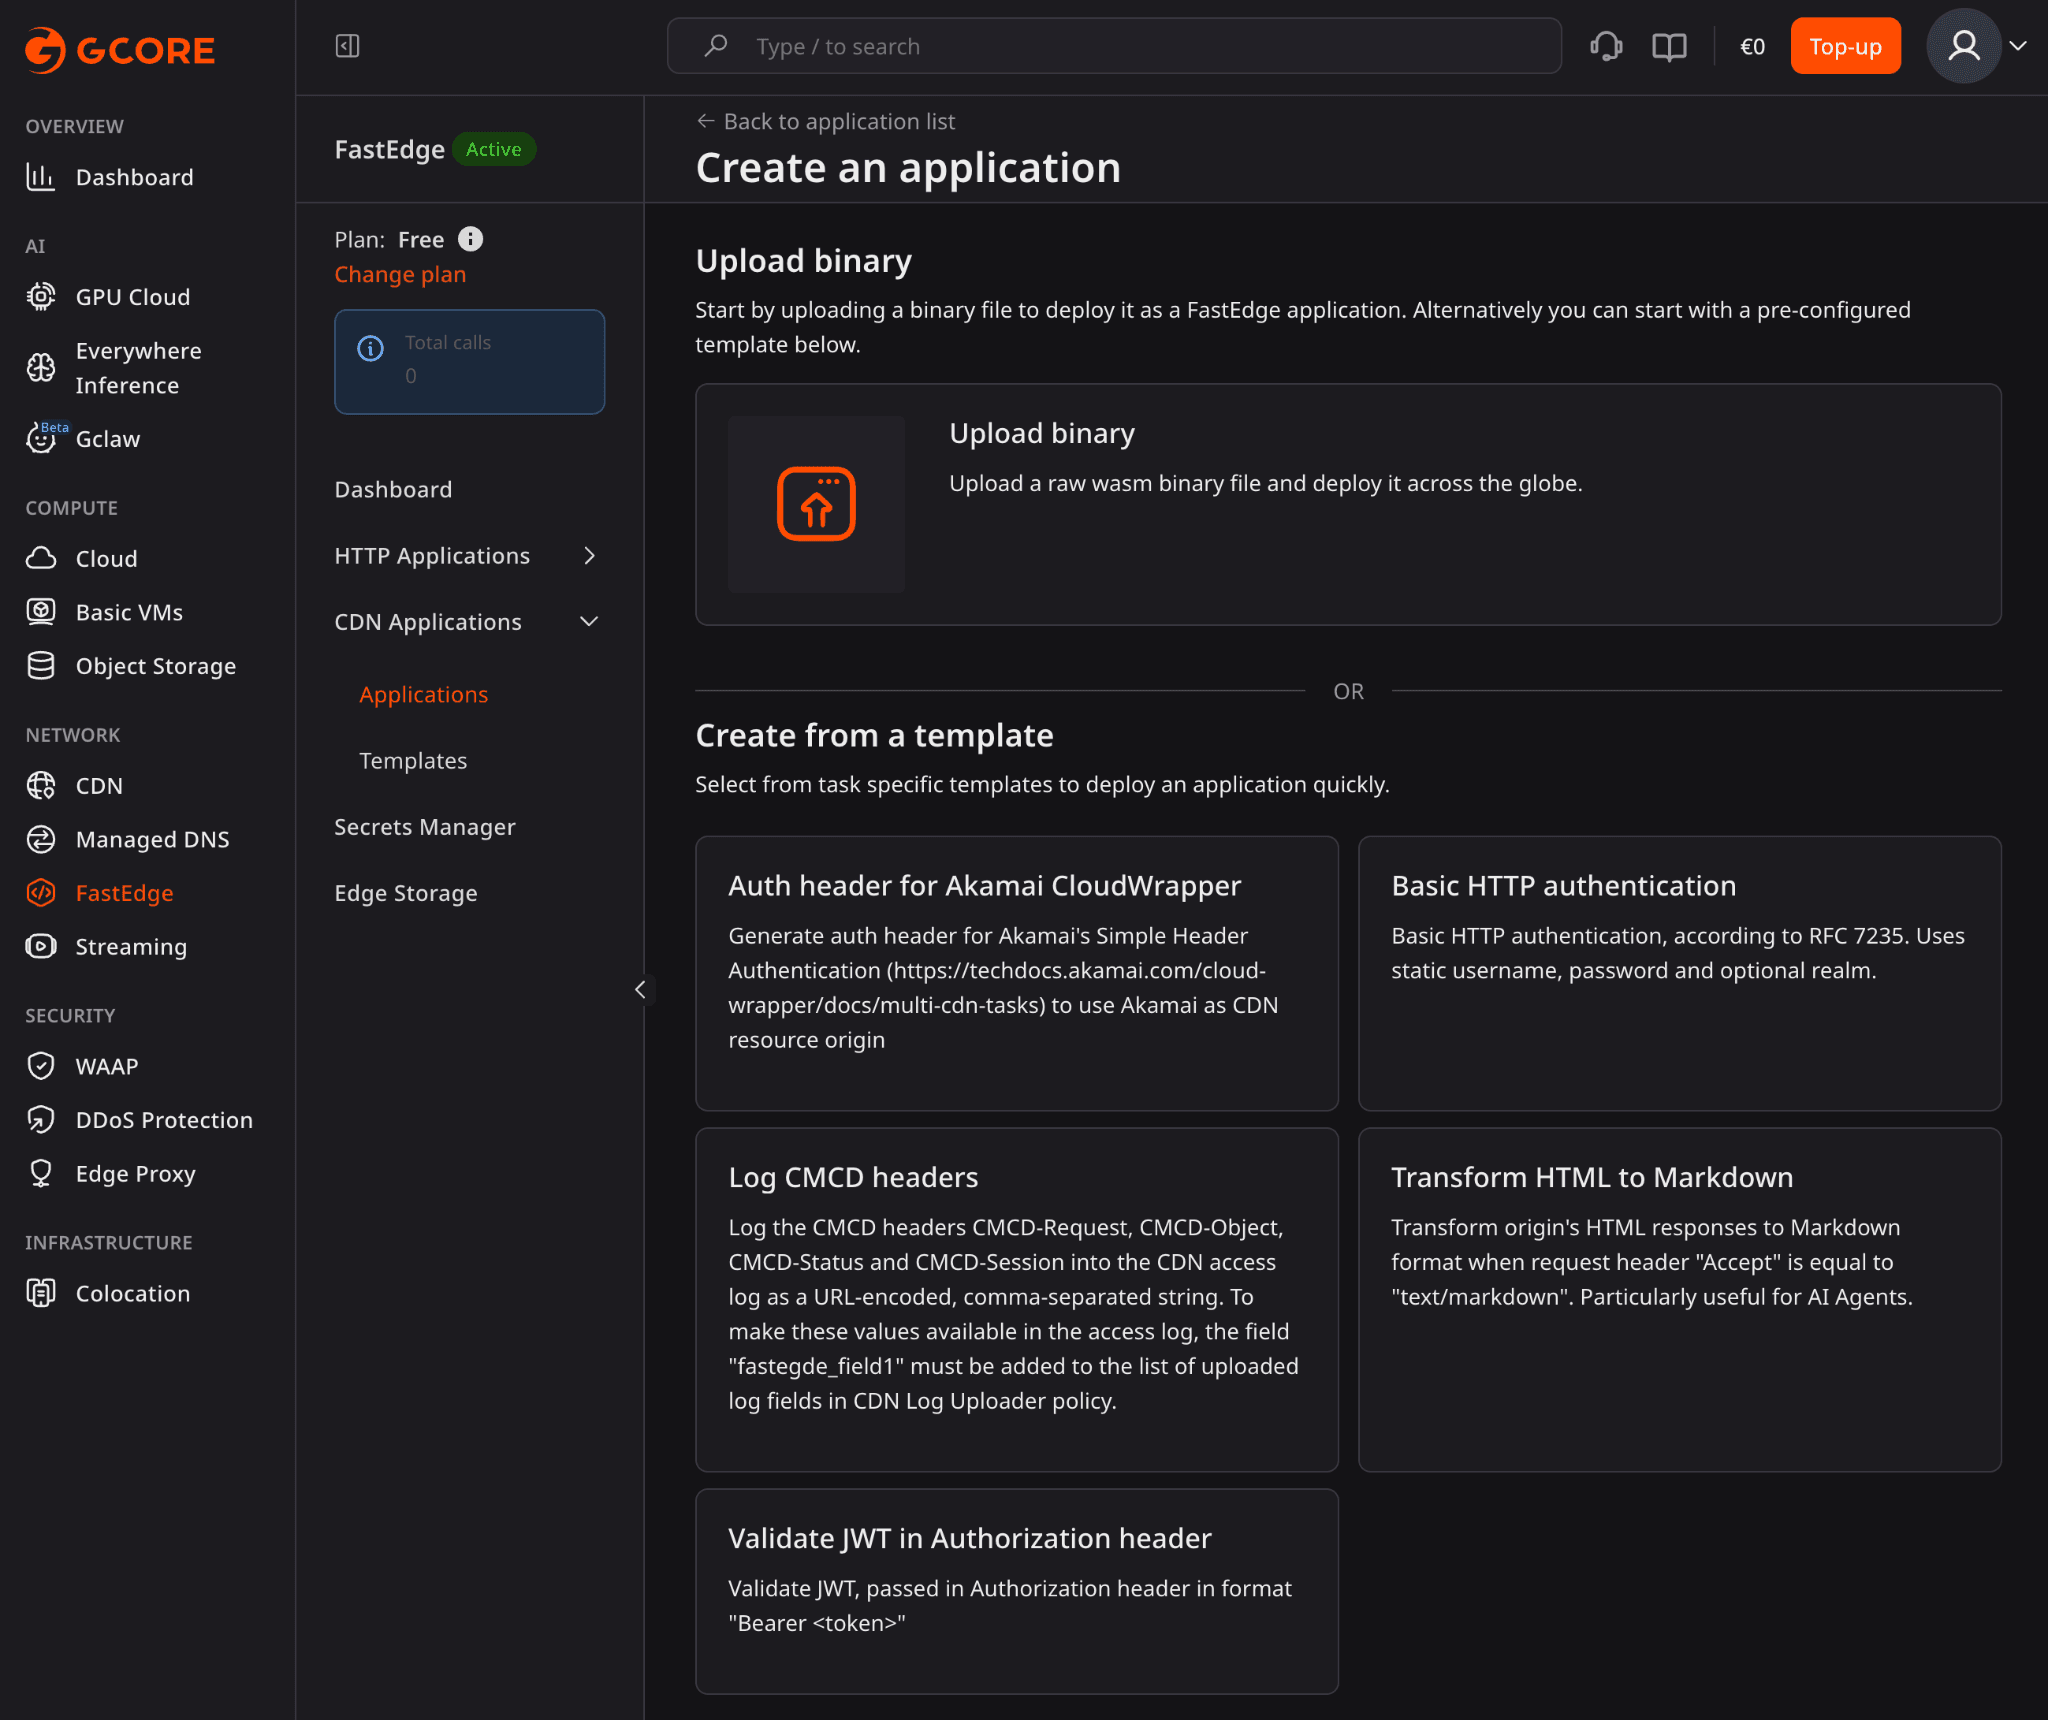Open Edge Proxy label in sidebar
2048x1720 pixels.
point(135,1173)
